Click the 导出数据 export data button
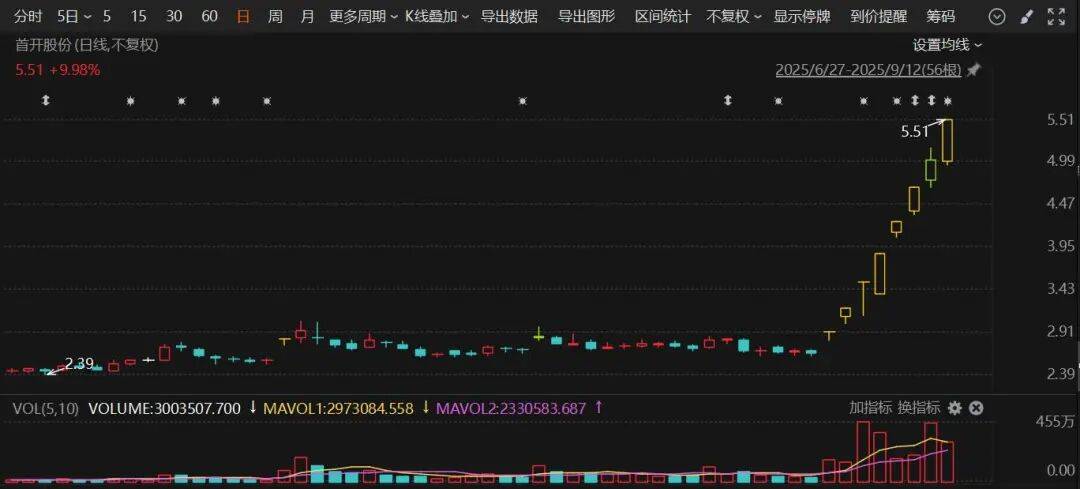Viewport: 1080px width, 489px height. (x=509, y=17)
